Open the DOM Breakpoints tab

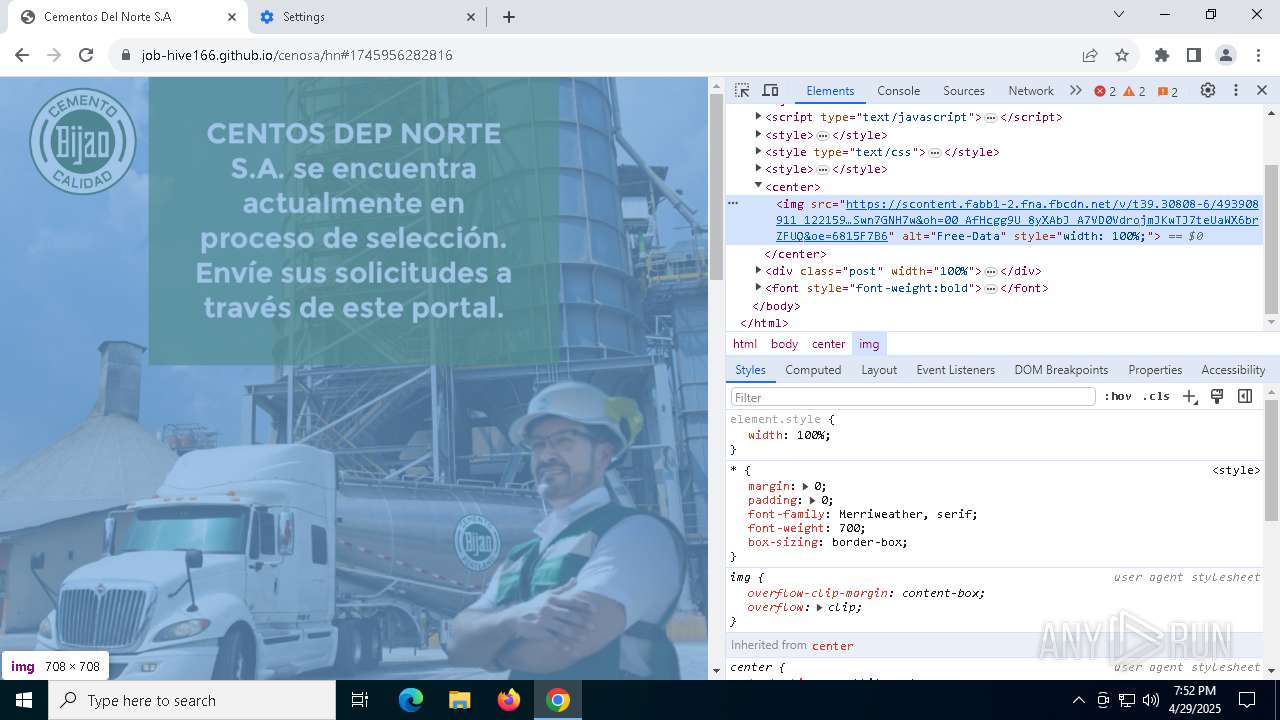[x=1061, y=370]
